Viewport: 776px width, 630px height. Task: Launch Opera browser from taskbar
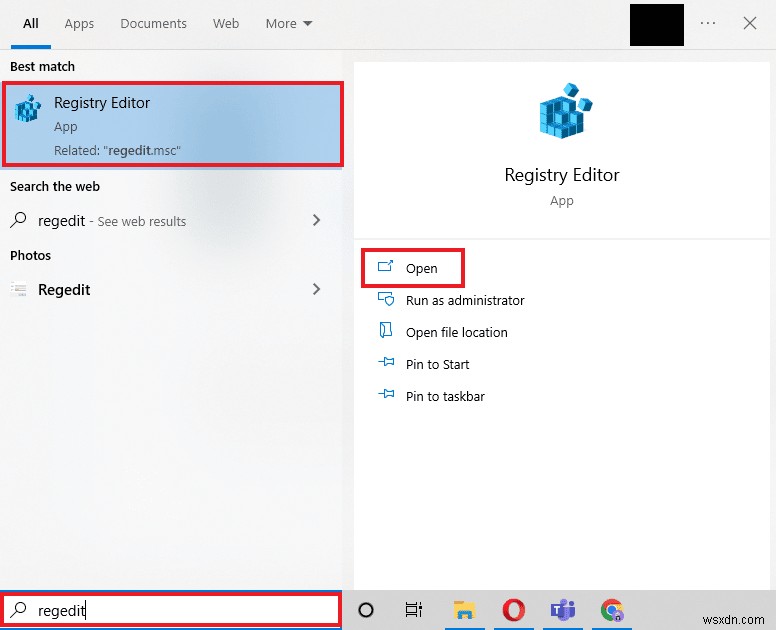tap(514, 610)
